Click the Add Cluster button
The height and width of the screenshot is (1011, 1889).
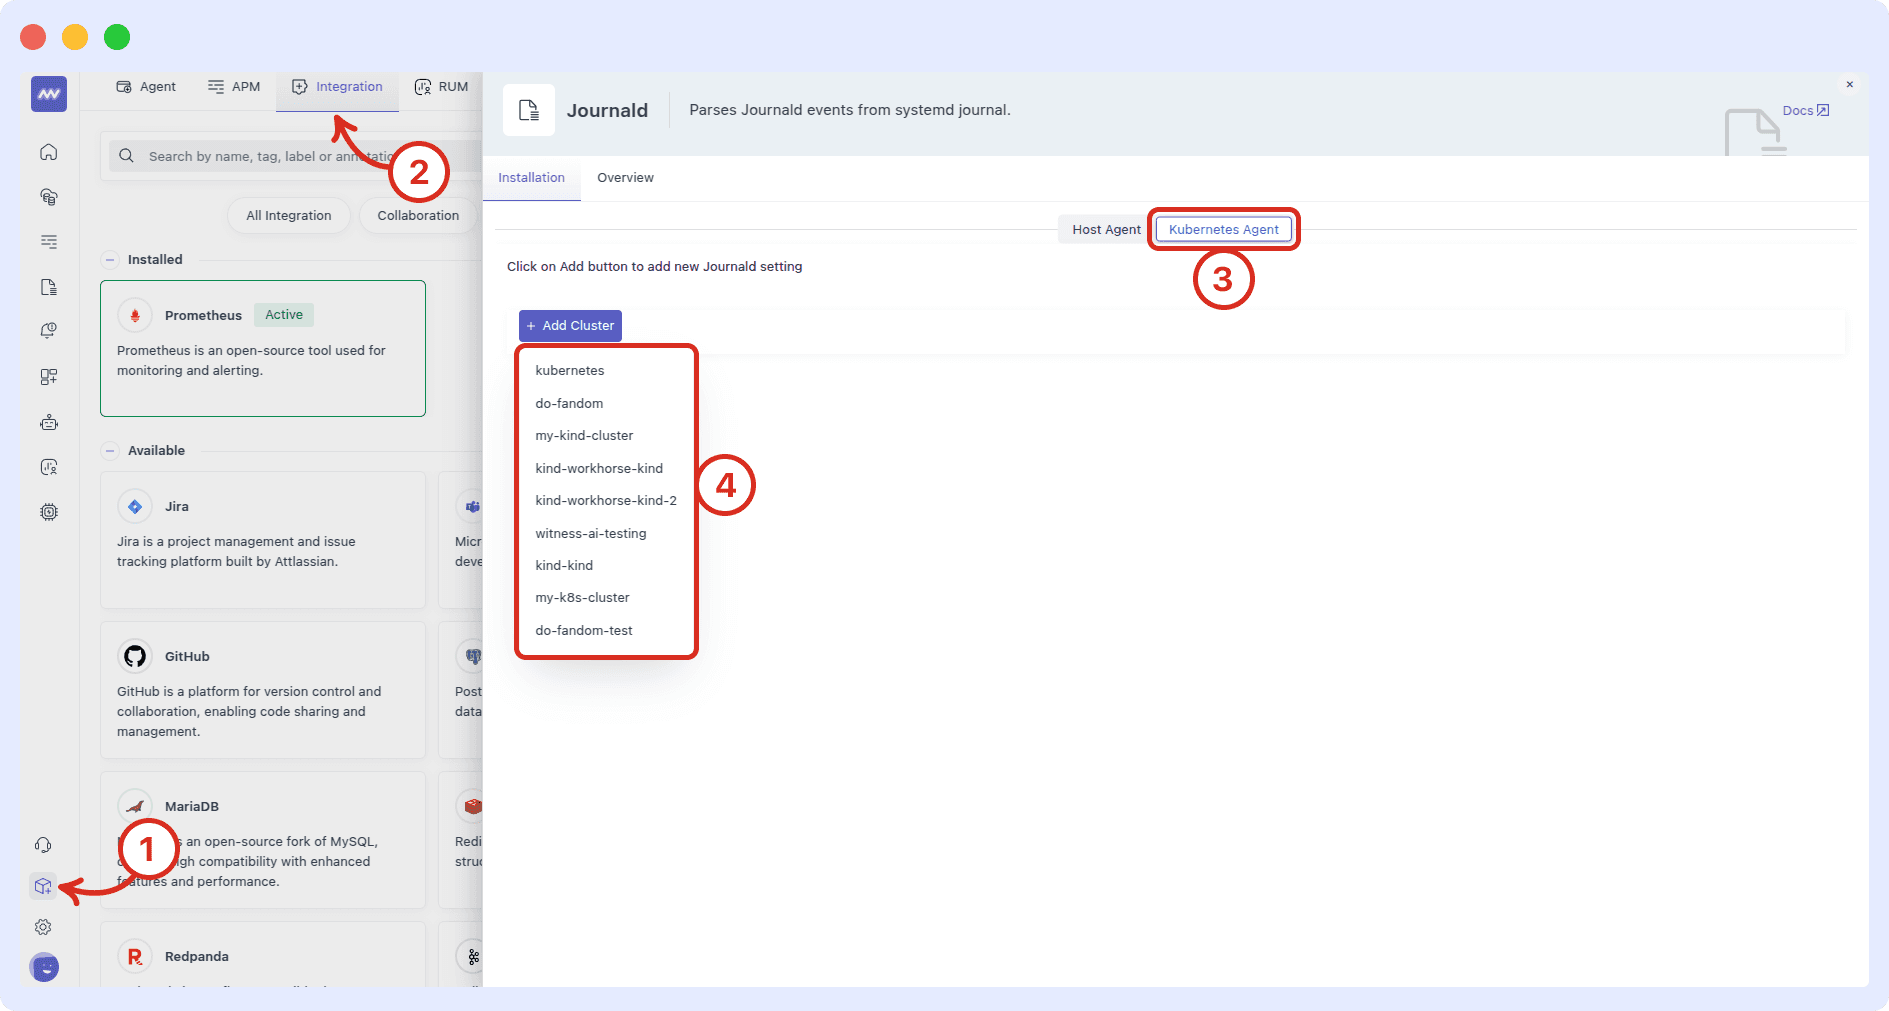point(569,325)
